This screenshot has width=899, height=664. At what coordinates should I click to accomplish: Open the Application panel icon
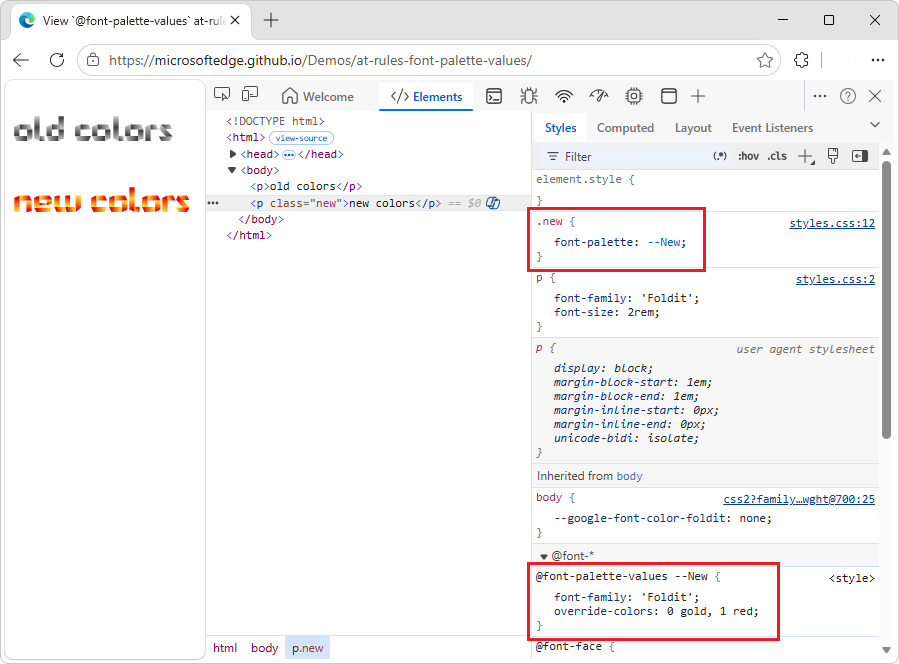click(669, 96)
